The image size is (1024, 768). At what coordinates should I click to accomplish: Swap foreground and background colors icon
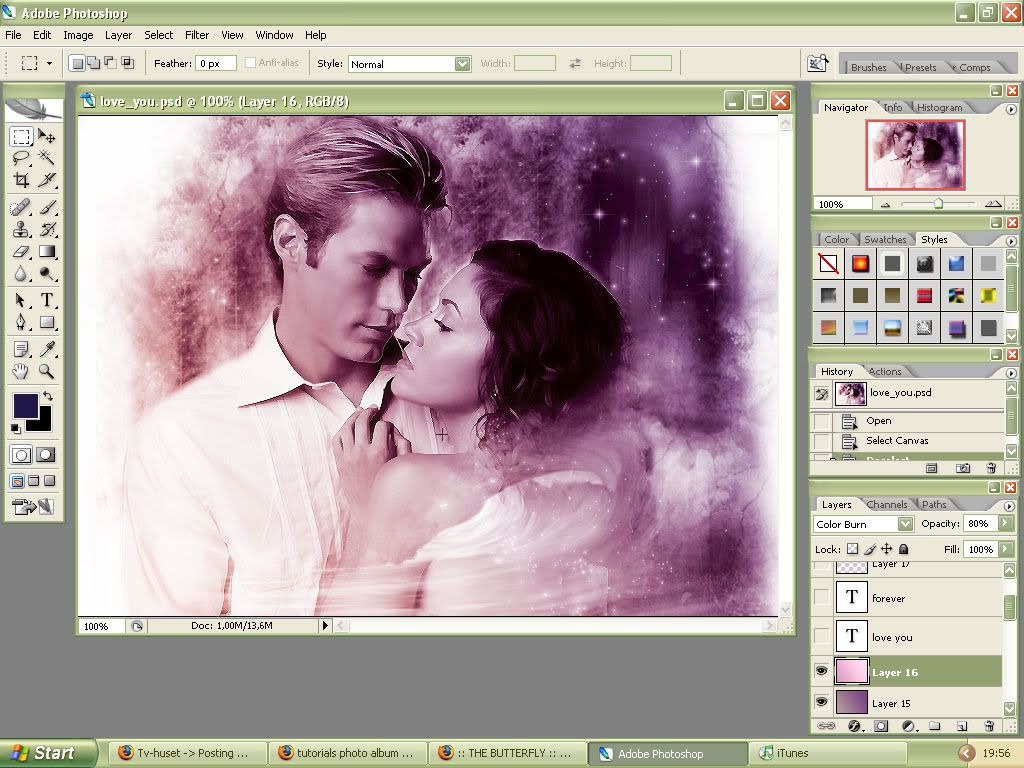(47, 396)
